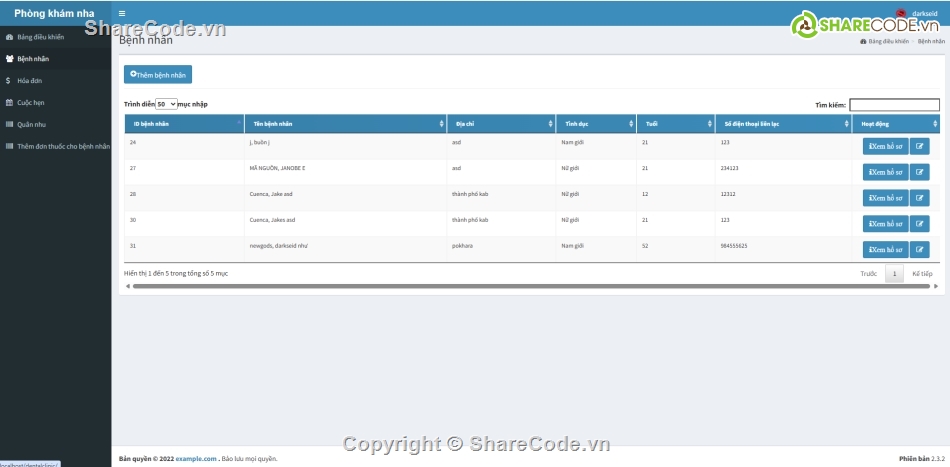Screen dimensions: 950x467
Task: Sort by Tên bệnh nhân column arrow
Action: (x=442, y=124)
